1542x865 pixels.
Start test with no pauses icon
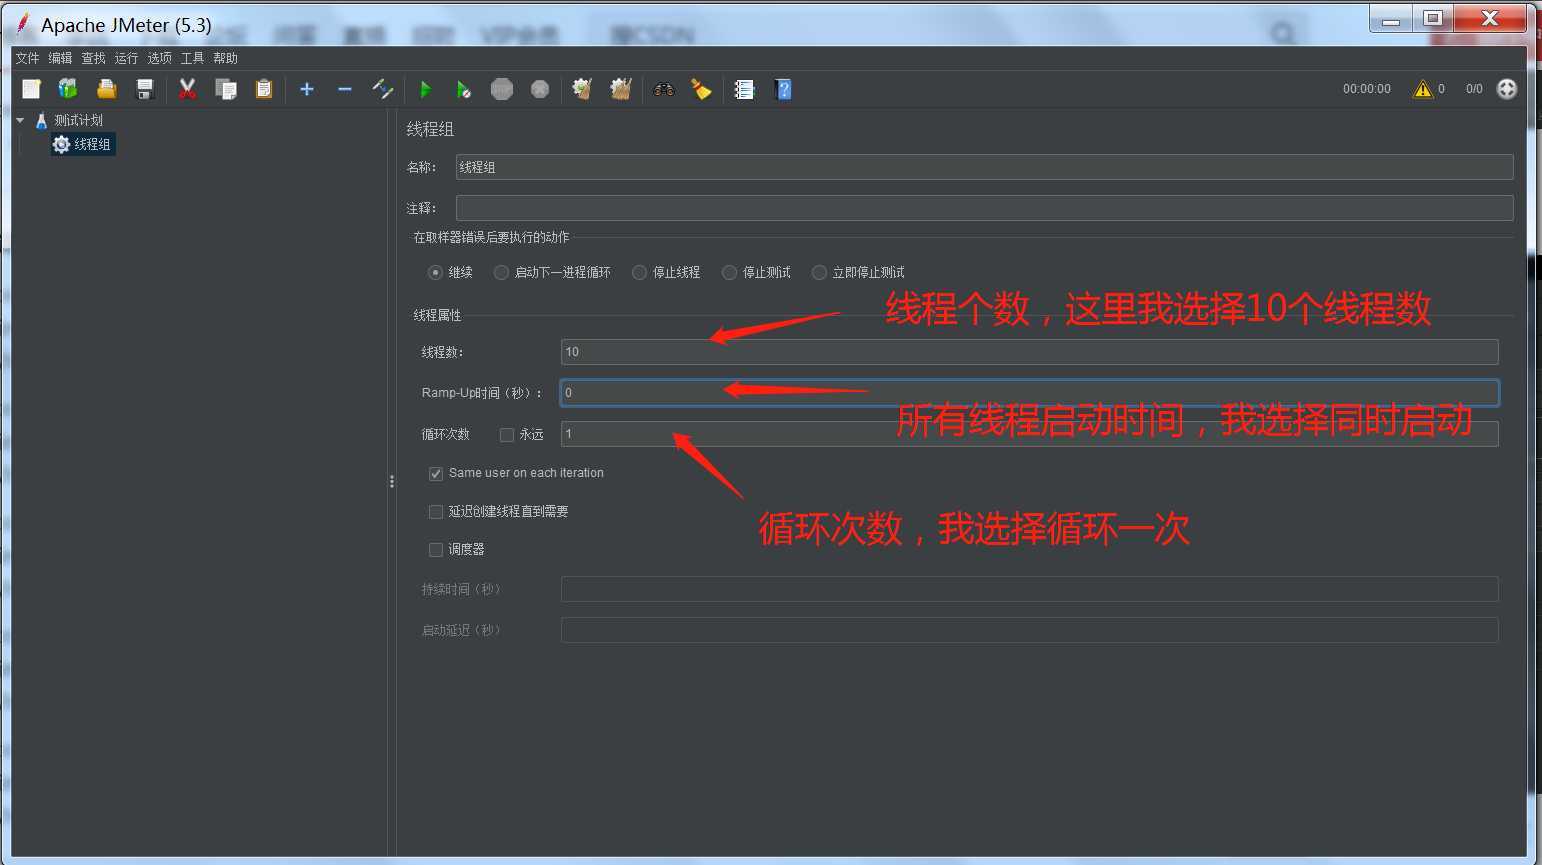click(x=464, y=89)
